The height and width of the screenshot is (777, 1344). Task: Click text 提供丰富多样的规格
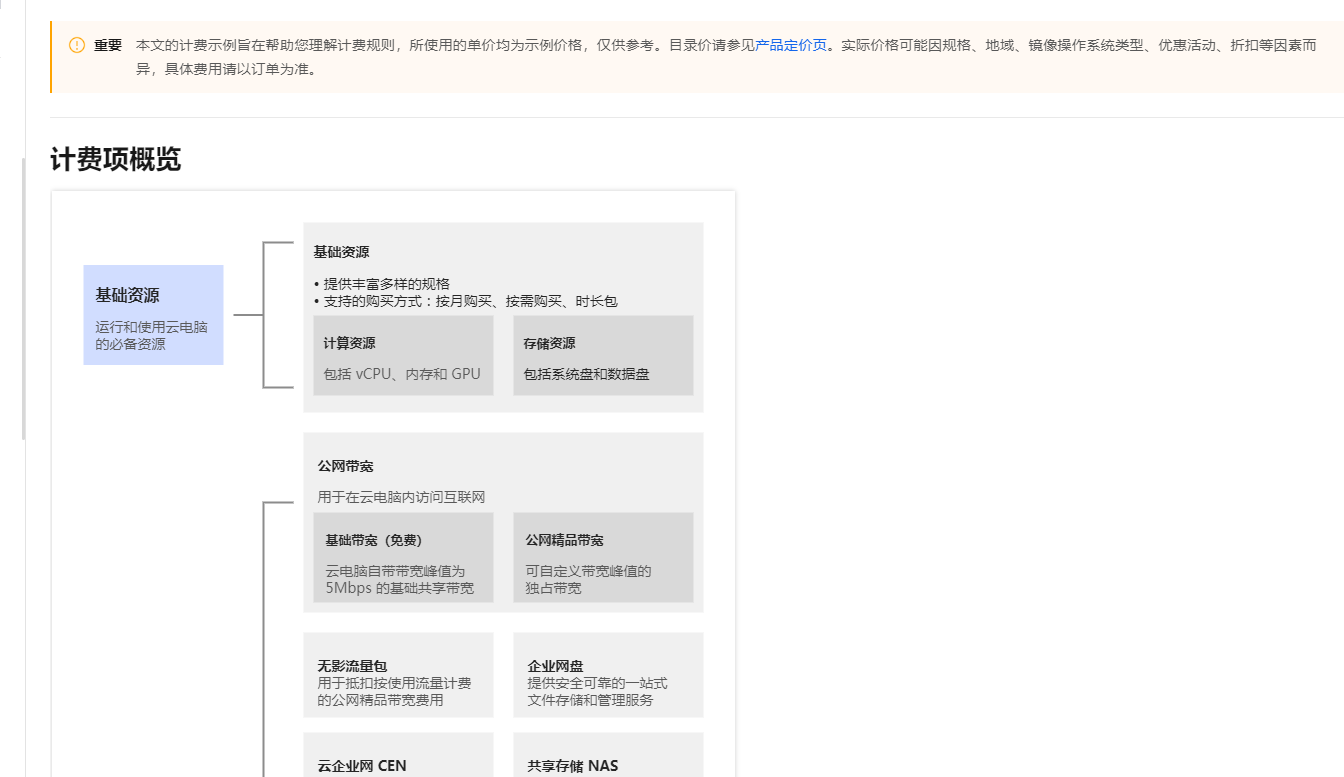(x=386, y=284)
